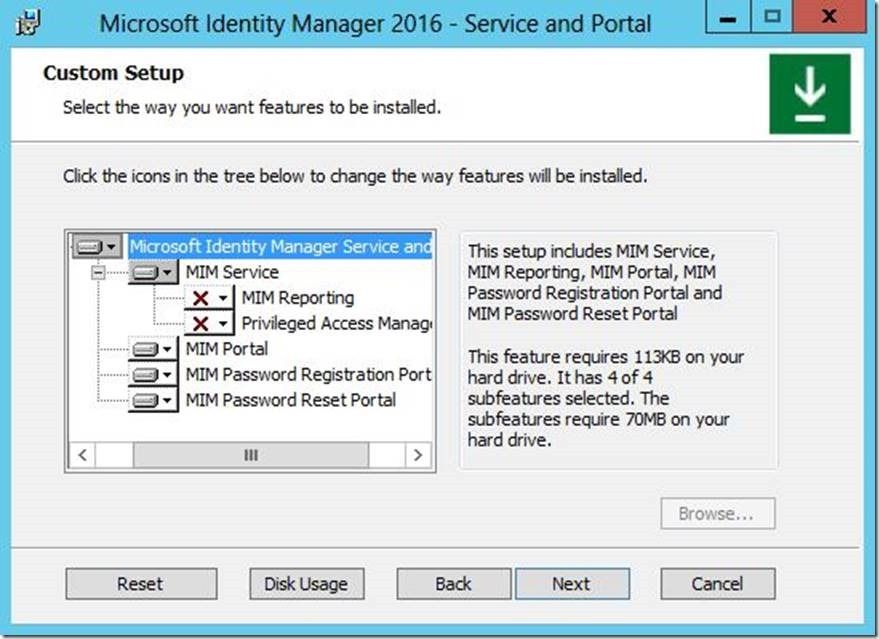The image size is (879, 639).
Task: Maximize the setup window
Action: [772, 17]
